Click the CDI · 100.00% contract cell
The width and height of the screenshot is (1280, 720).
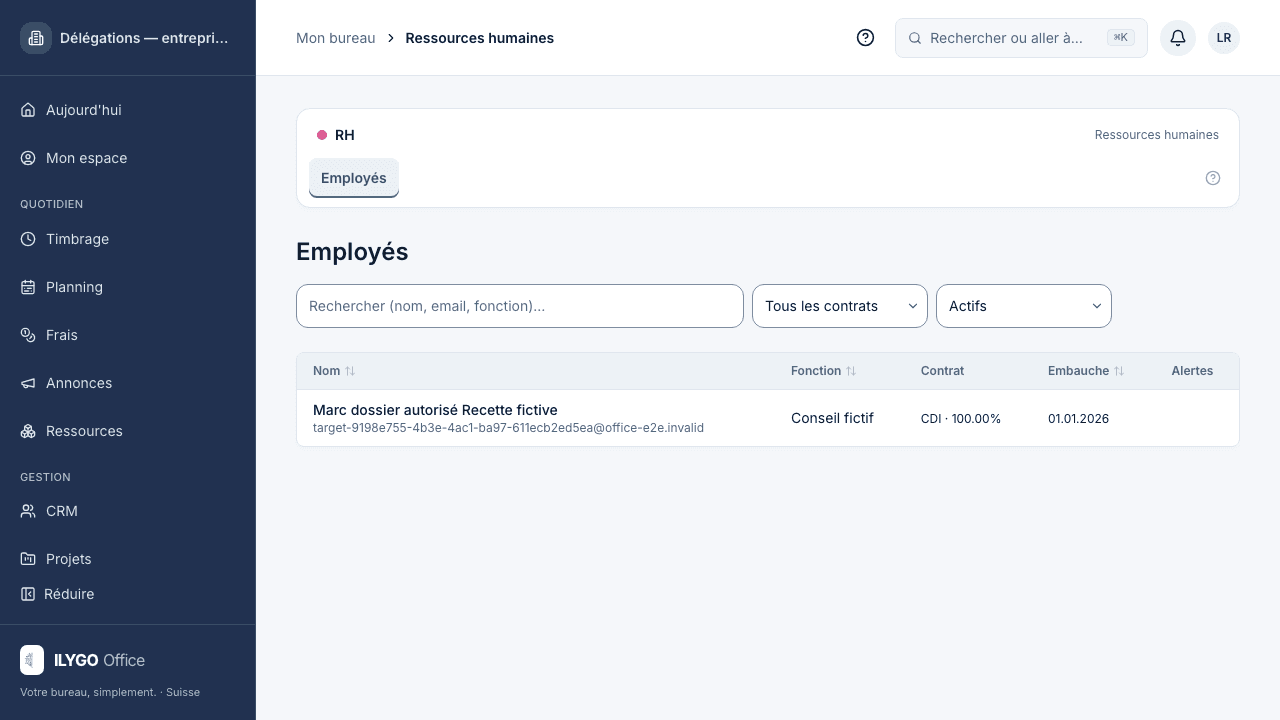pos(961,419)
